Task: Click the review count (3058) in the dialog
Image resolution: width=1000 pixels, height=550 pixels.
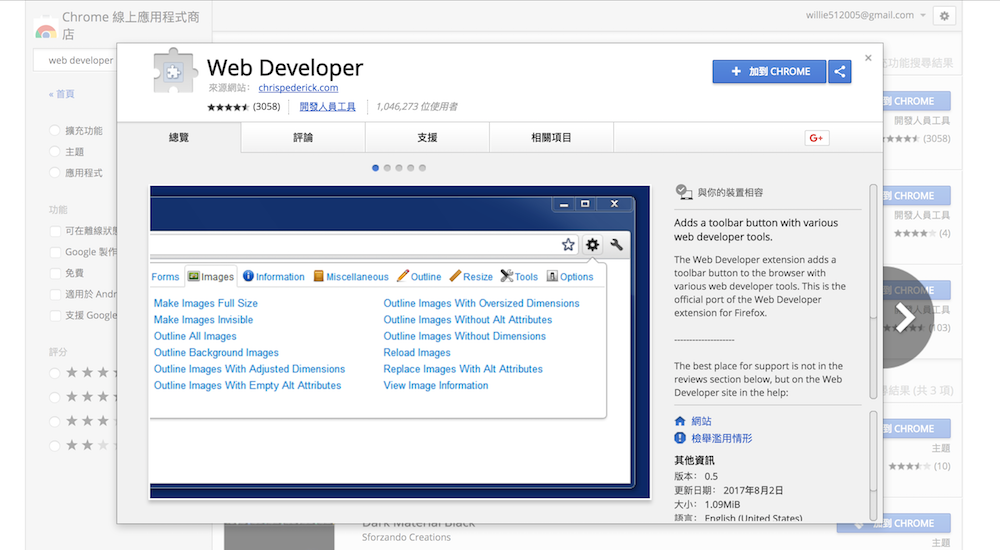Action: click(x=267, y=107)
